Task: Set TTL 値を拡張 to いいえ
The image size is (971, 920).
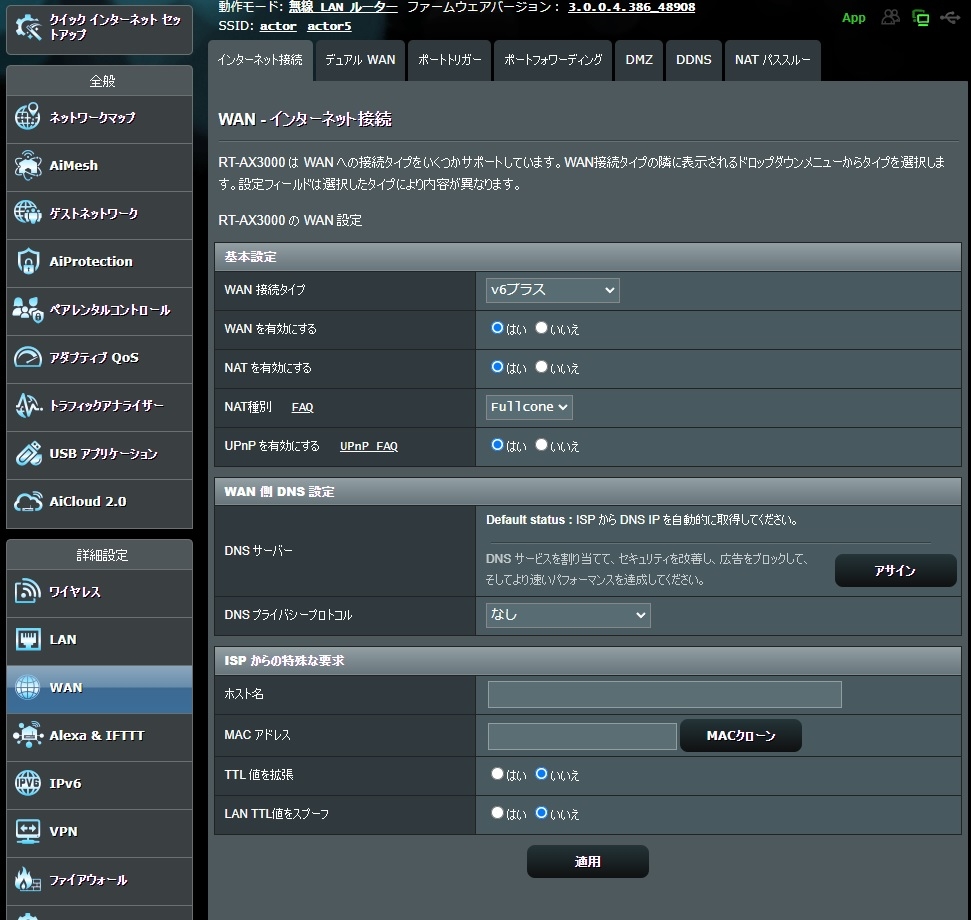Action: pyautogui.click(x=541, y=773)
